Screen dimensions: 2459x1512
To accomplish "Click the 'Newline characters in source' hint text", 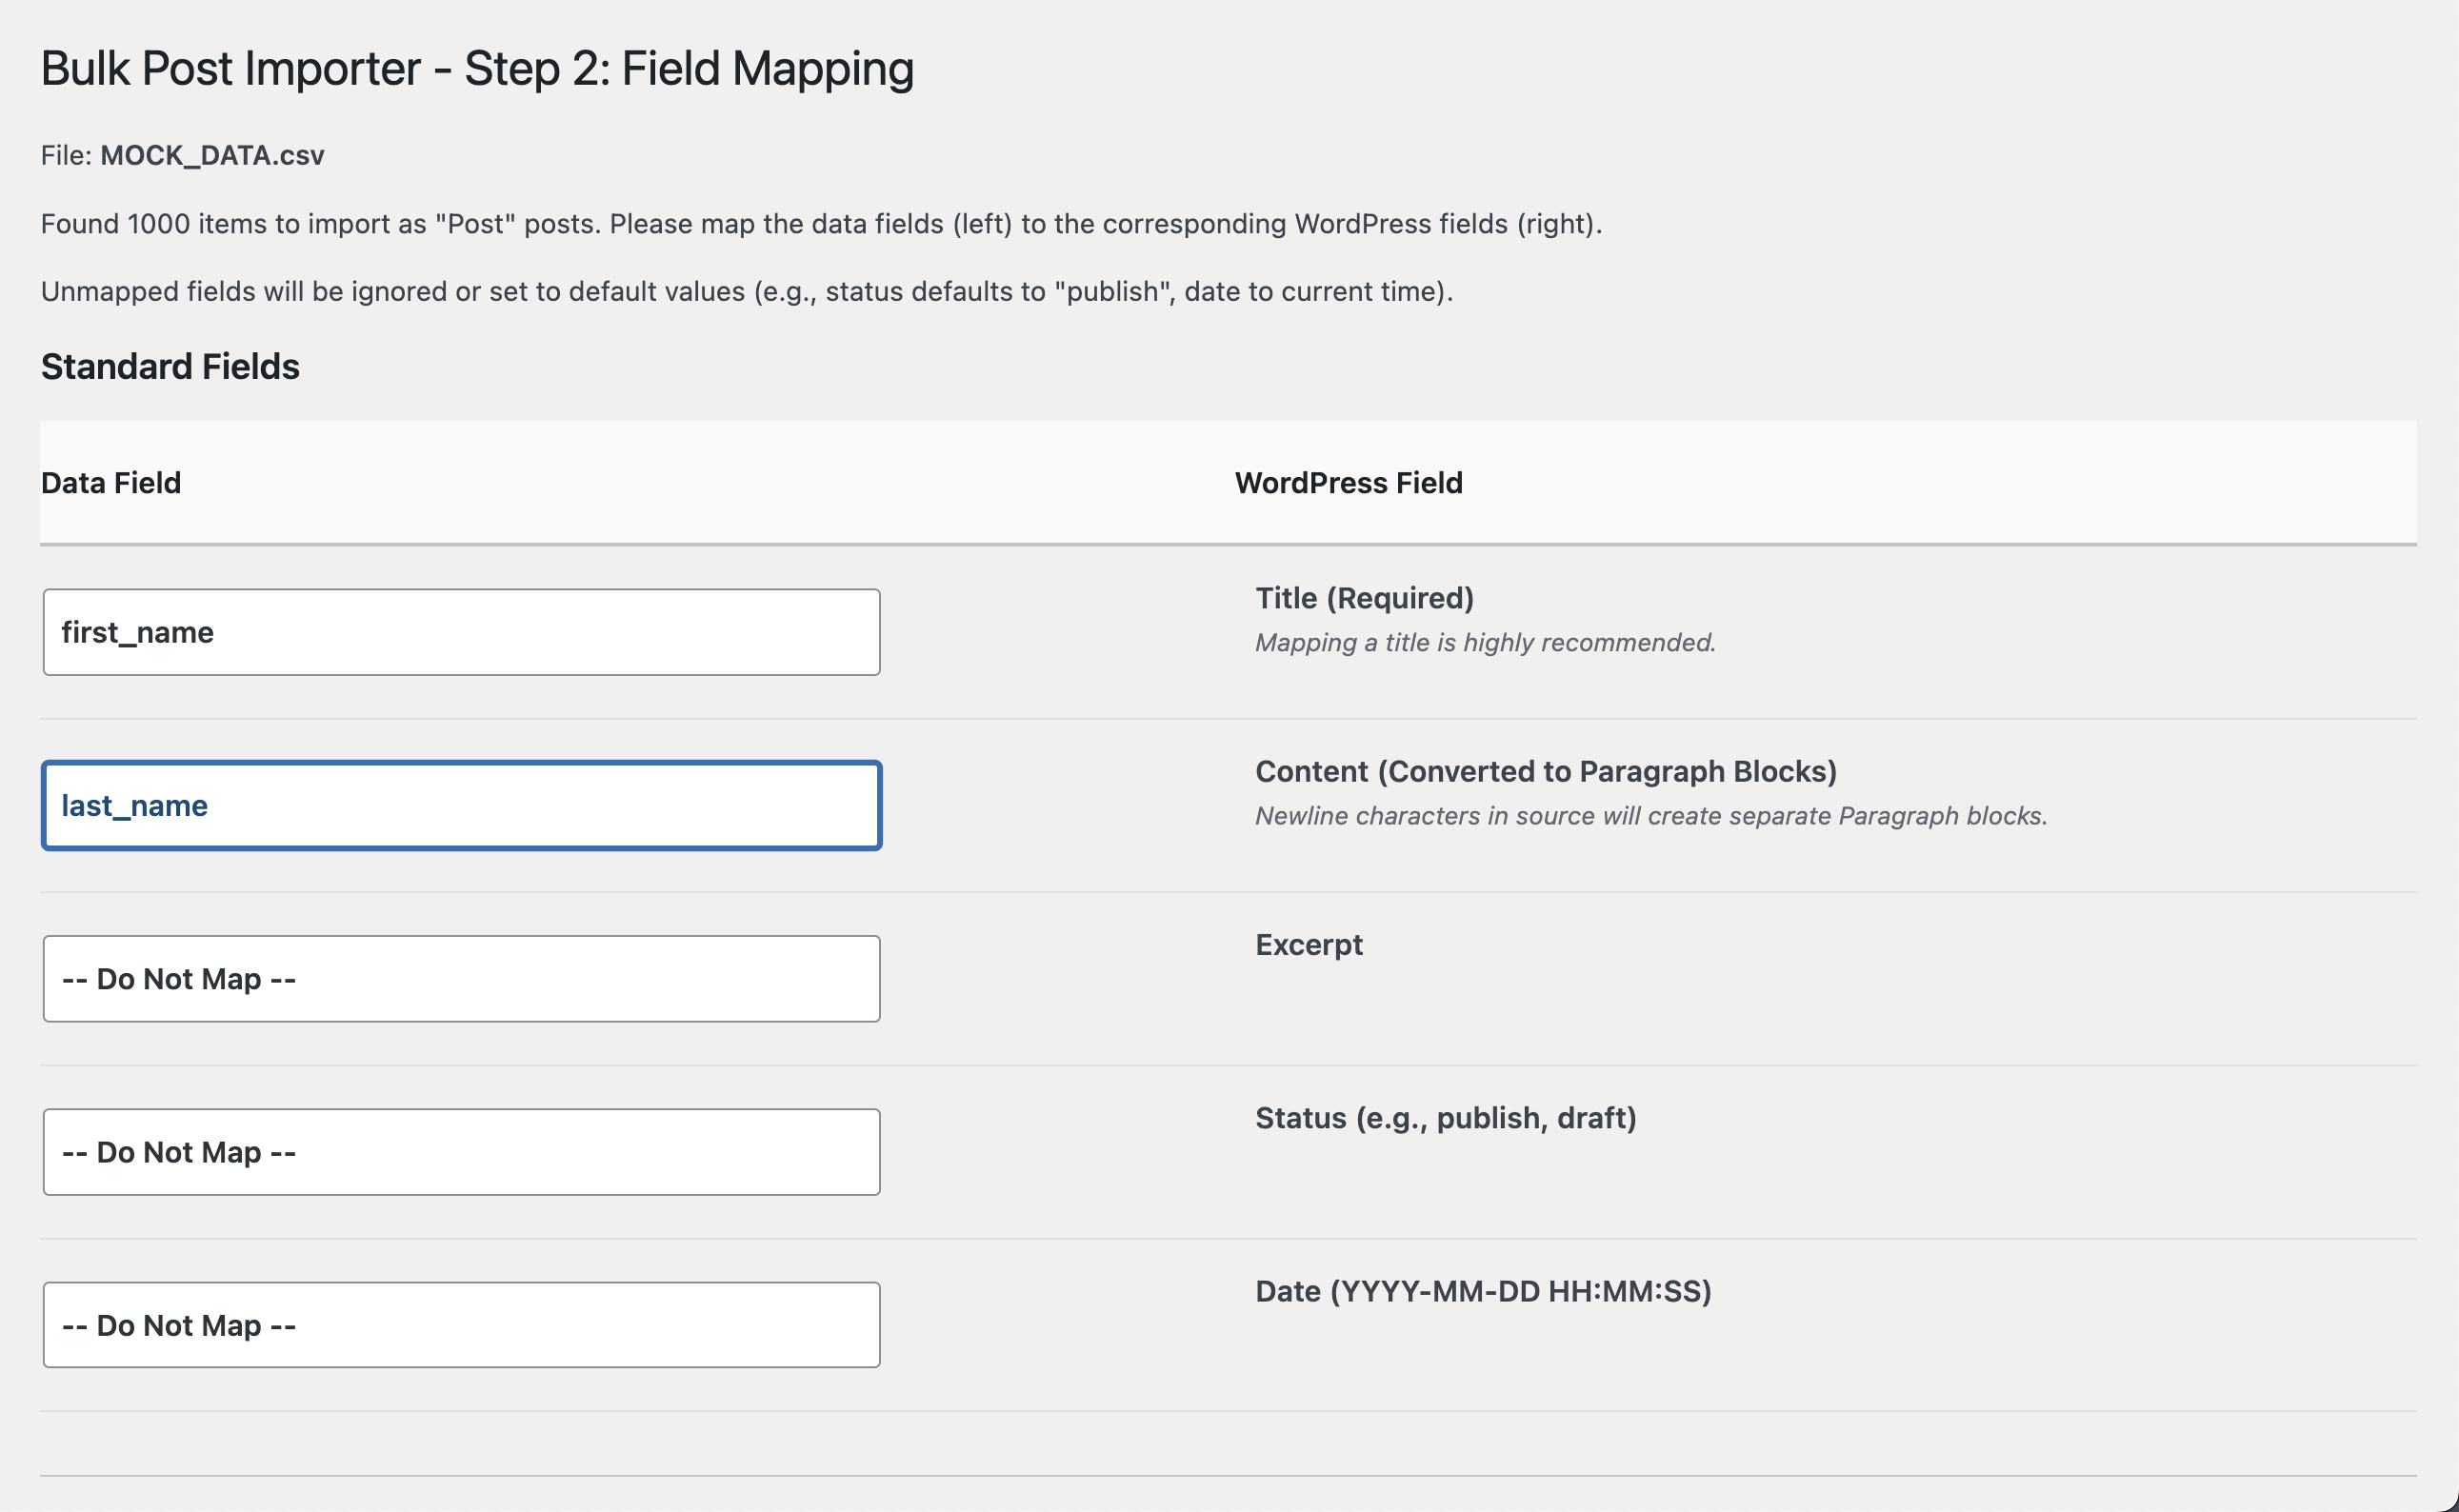I will 1650,816.
